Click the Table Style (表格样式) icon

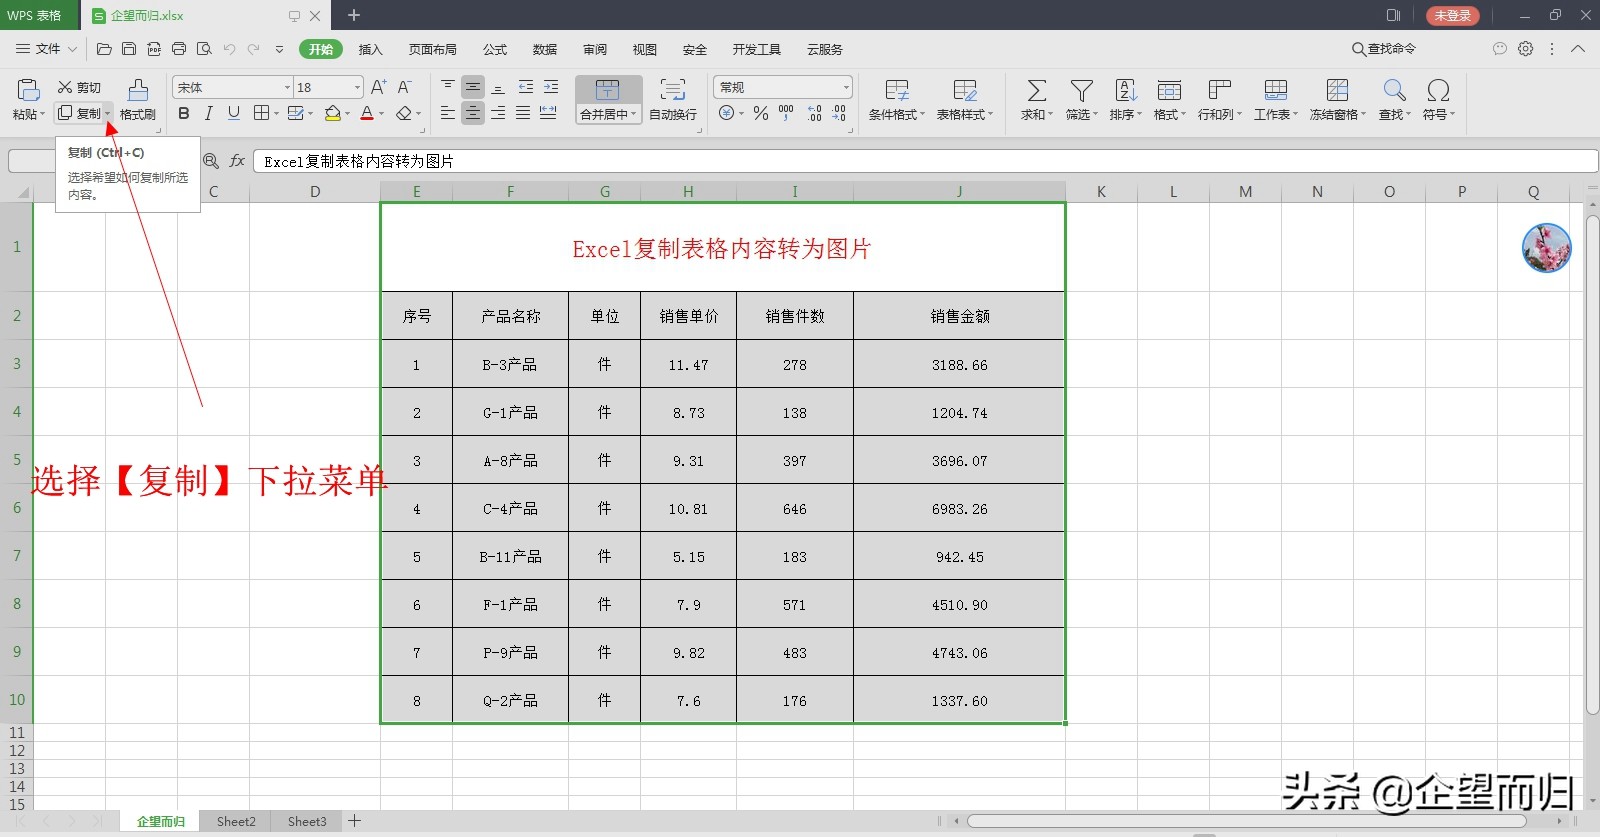click(x=965, y=91)
